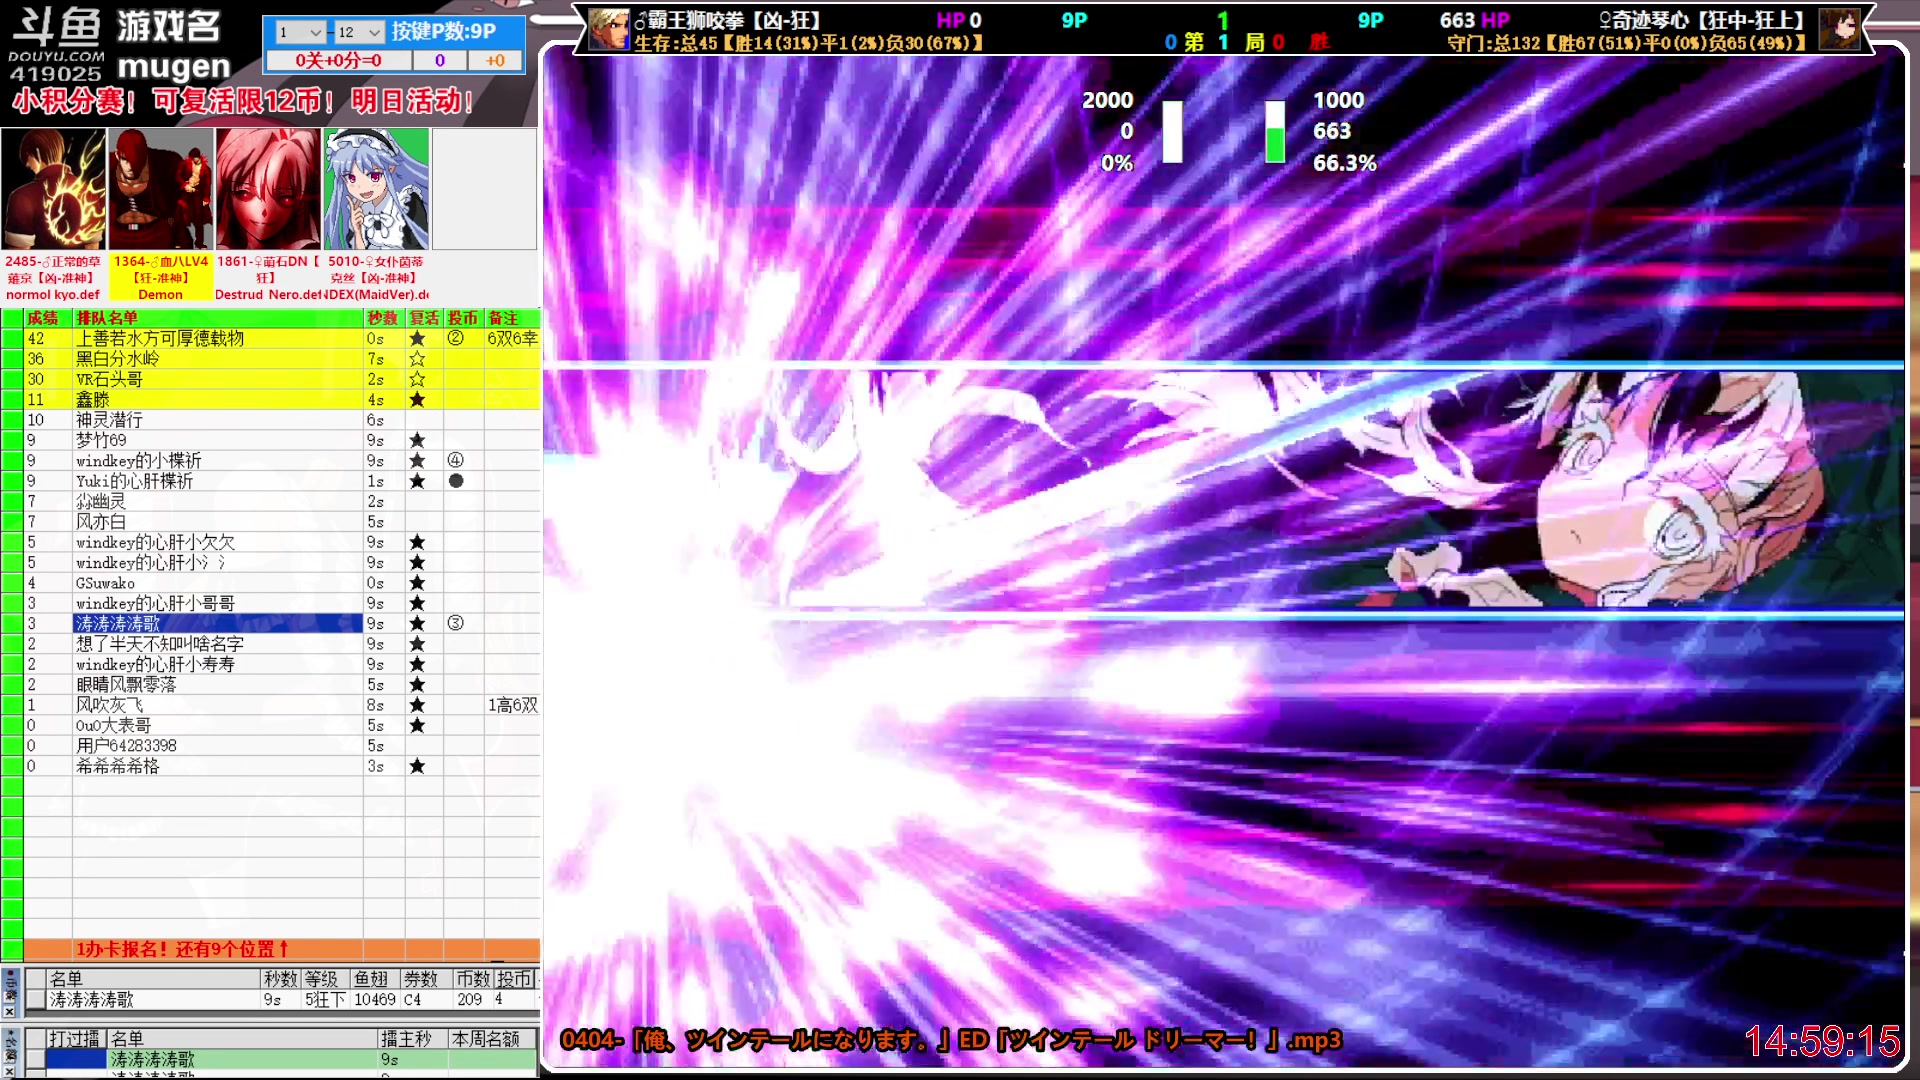Click the star in the 眼睛风飘零落 row
1920x1080 pixels.
(417, 685)
